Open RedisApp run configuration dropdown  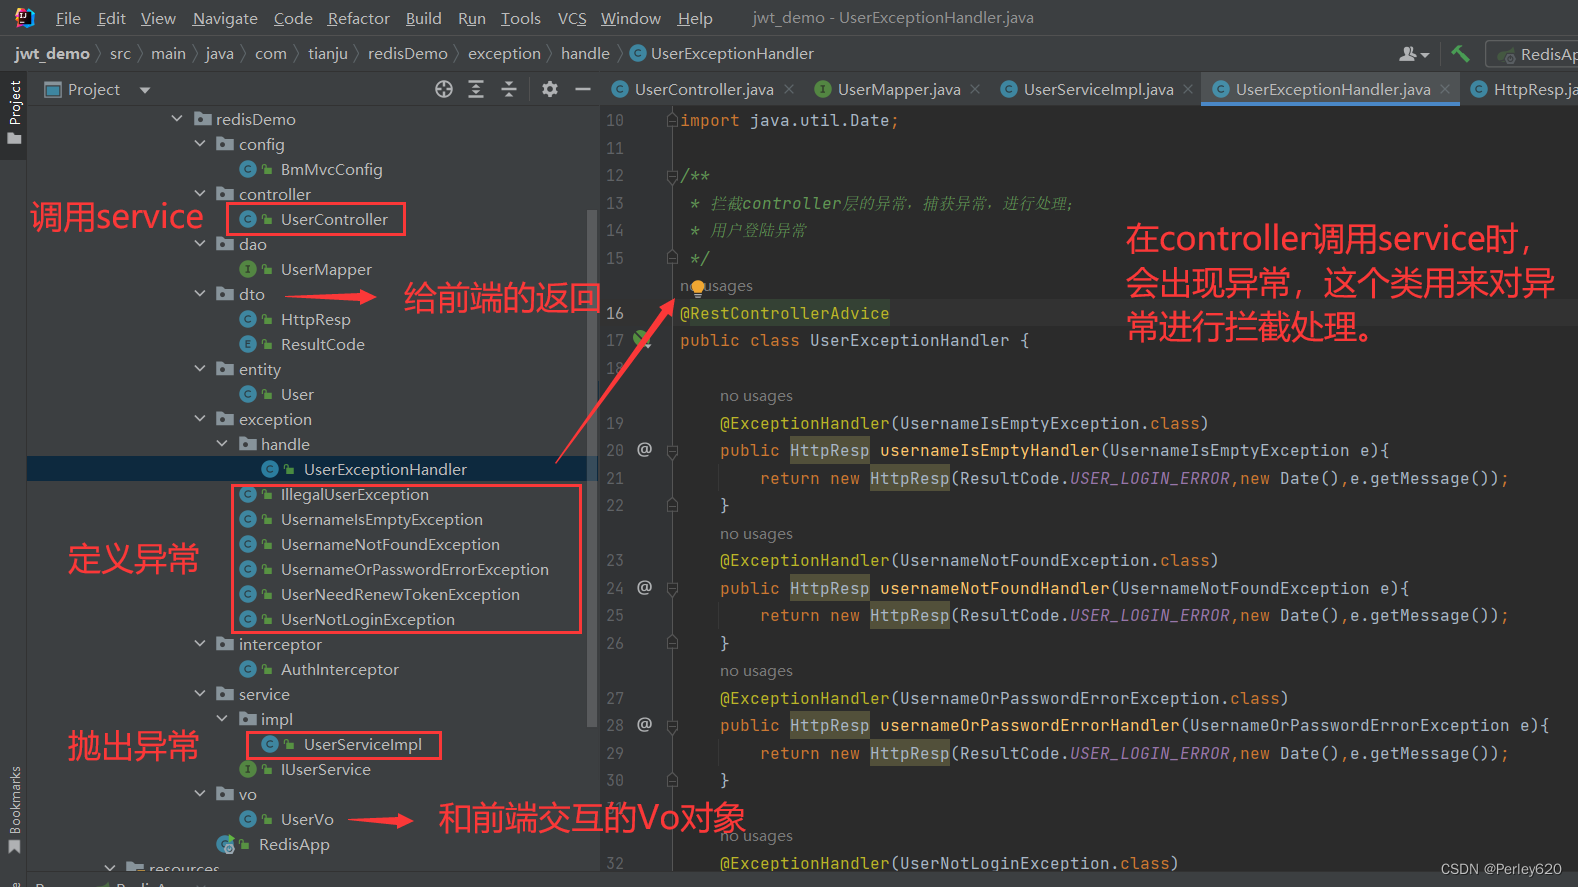tap(1533, 54)
